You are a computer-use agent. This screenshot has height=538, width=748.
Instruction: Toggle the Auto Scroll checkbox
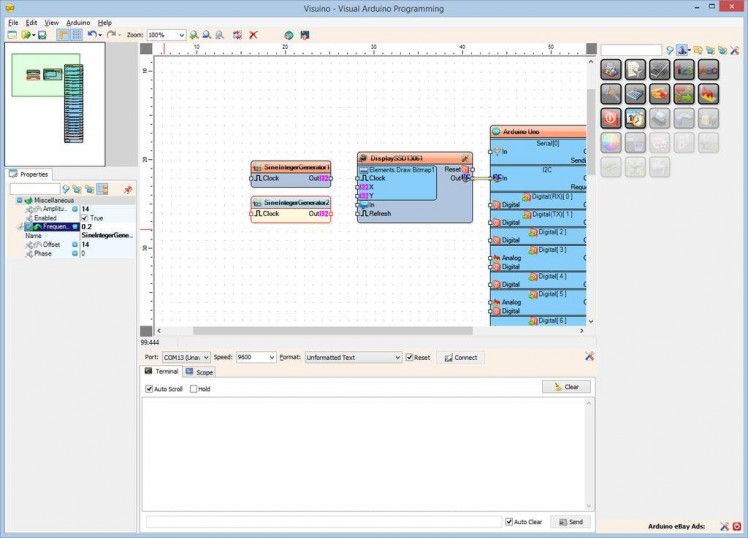point(150,389)
